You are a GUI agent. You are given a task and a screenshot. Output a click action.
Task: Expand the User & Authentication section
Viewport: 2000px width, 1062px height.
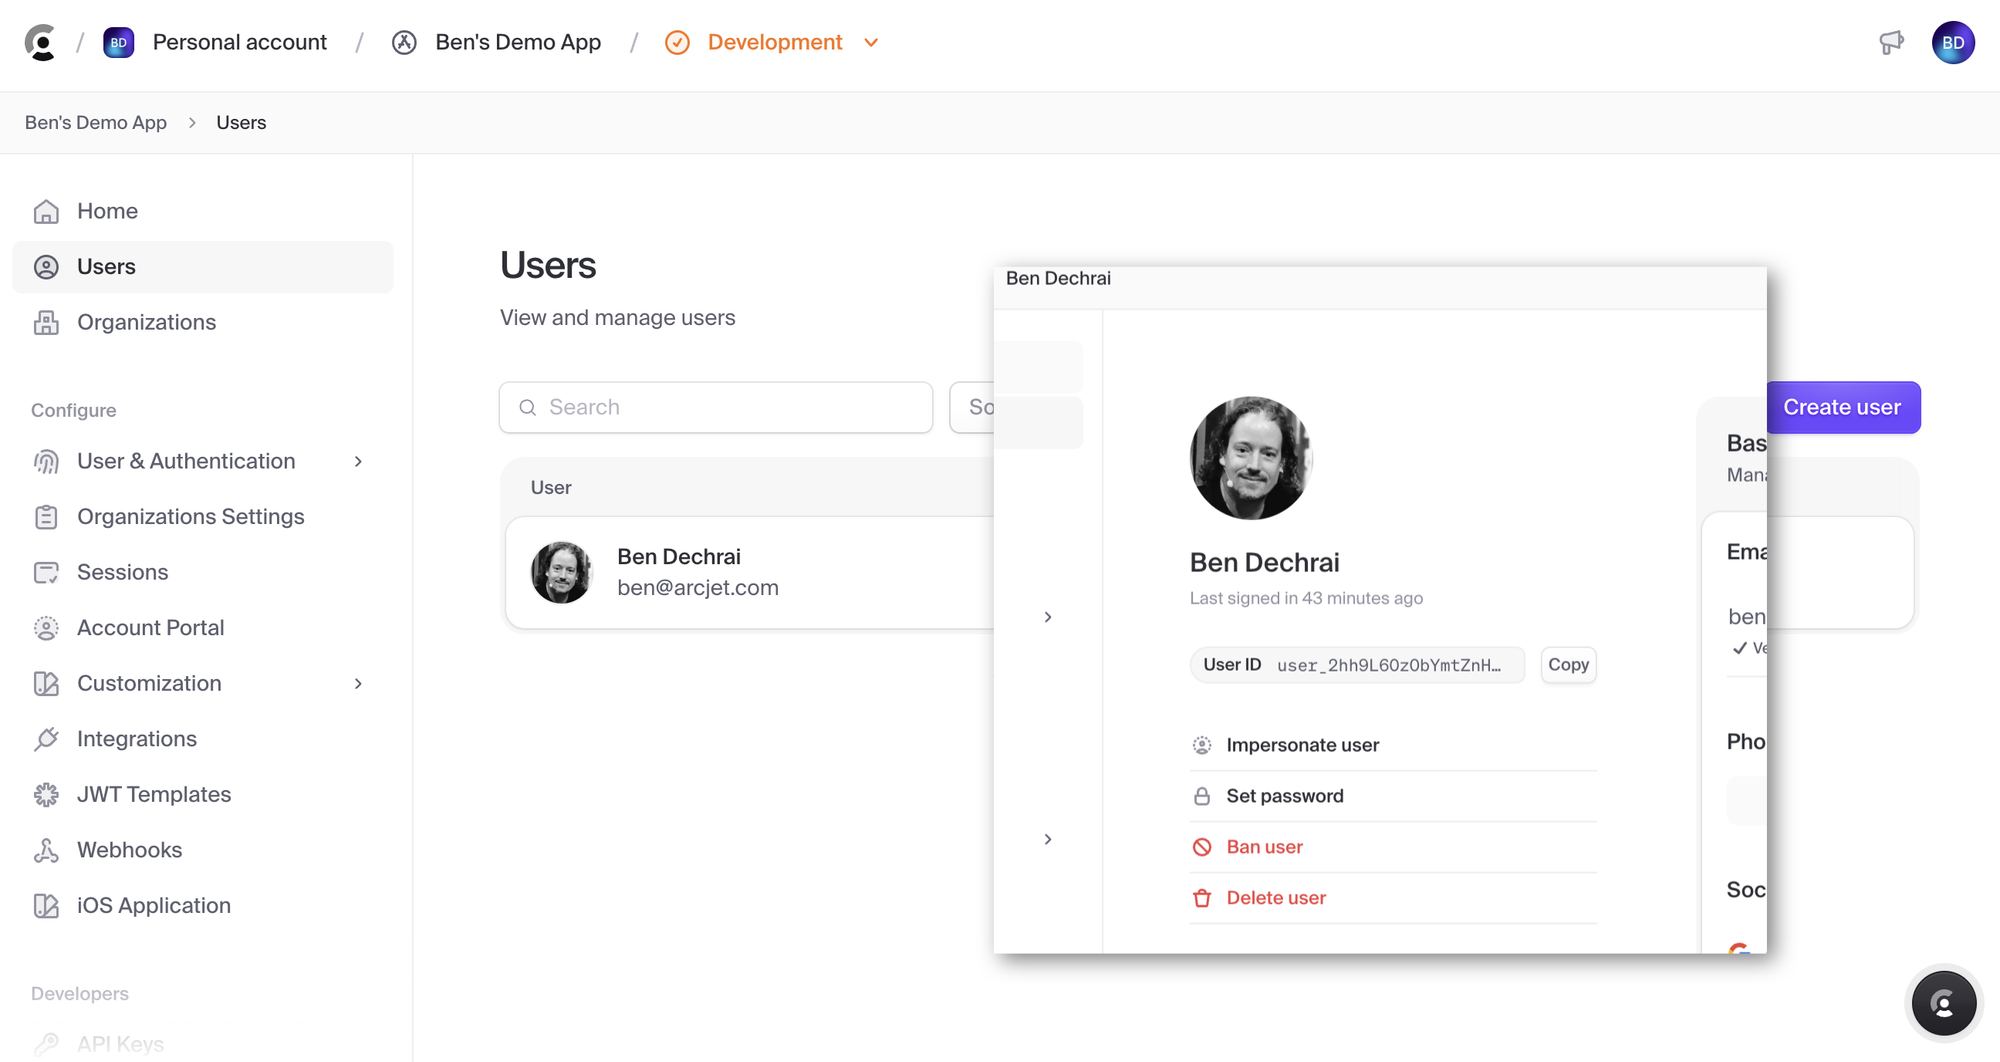(x=358, y=461)
